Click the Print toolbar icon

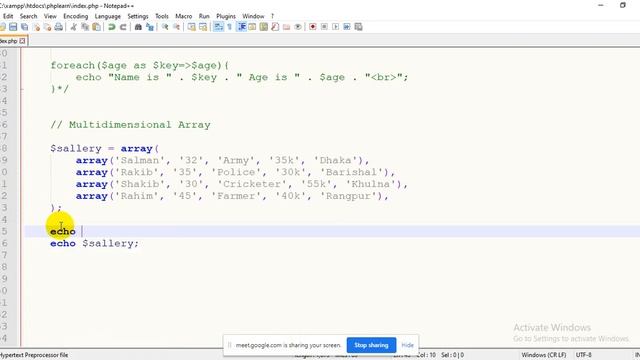[x=59, y=27]
